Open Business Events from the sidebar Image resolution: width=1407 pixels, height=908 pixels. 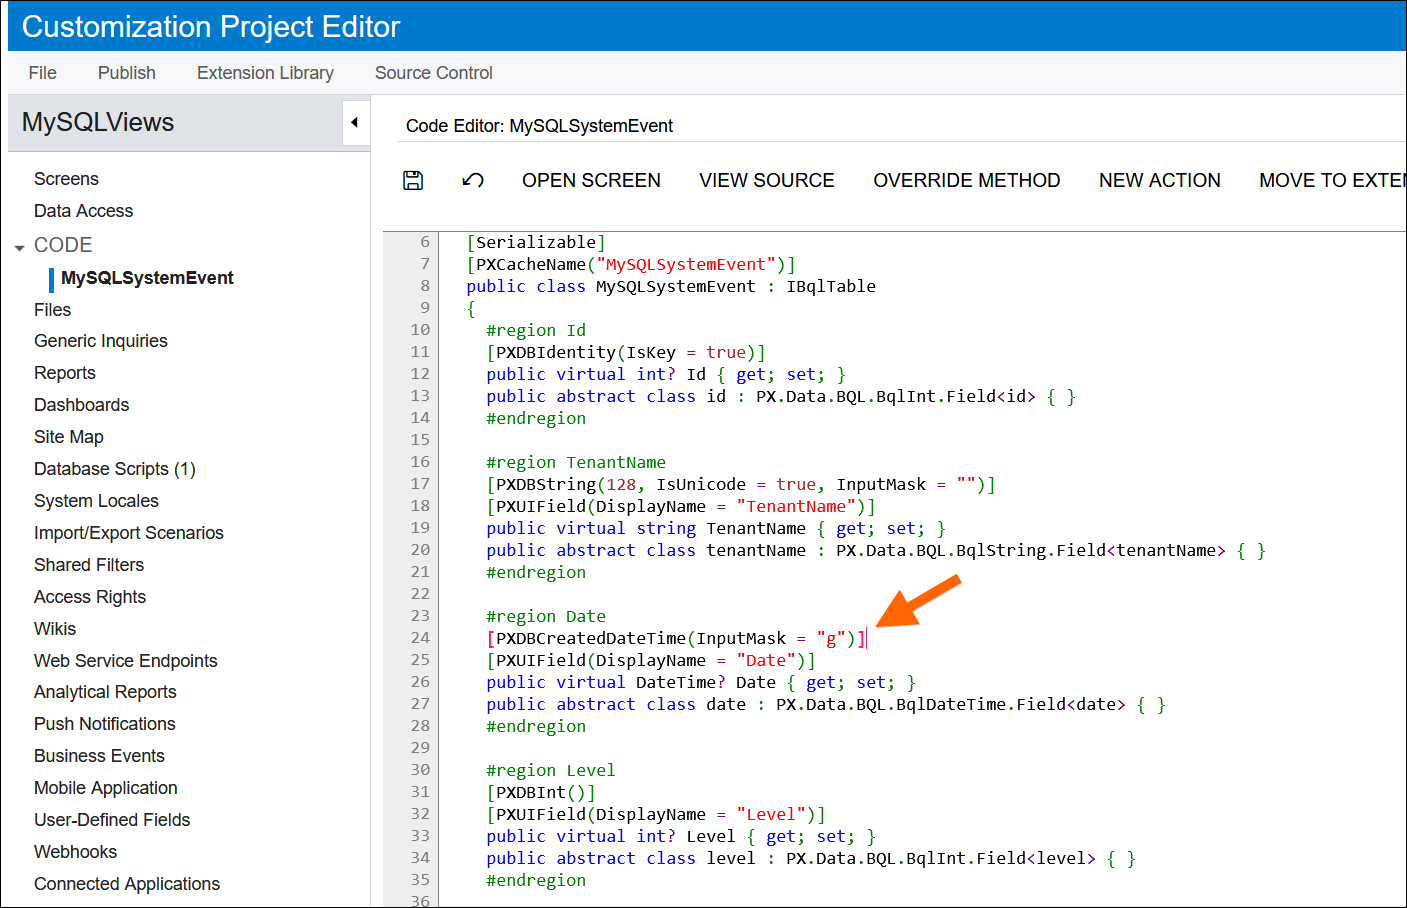99,755
